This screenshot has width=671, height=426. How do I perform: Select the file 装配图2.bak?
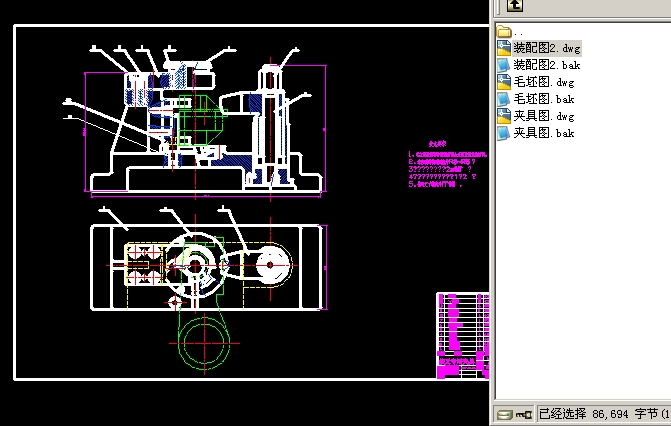click(x=546, y=65)
